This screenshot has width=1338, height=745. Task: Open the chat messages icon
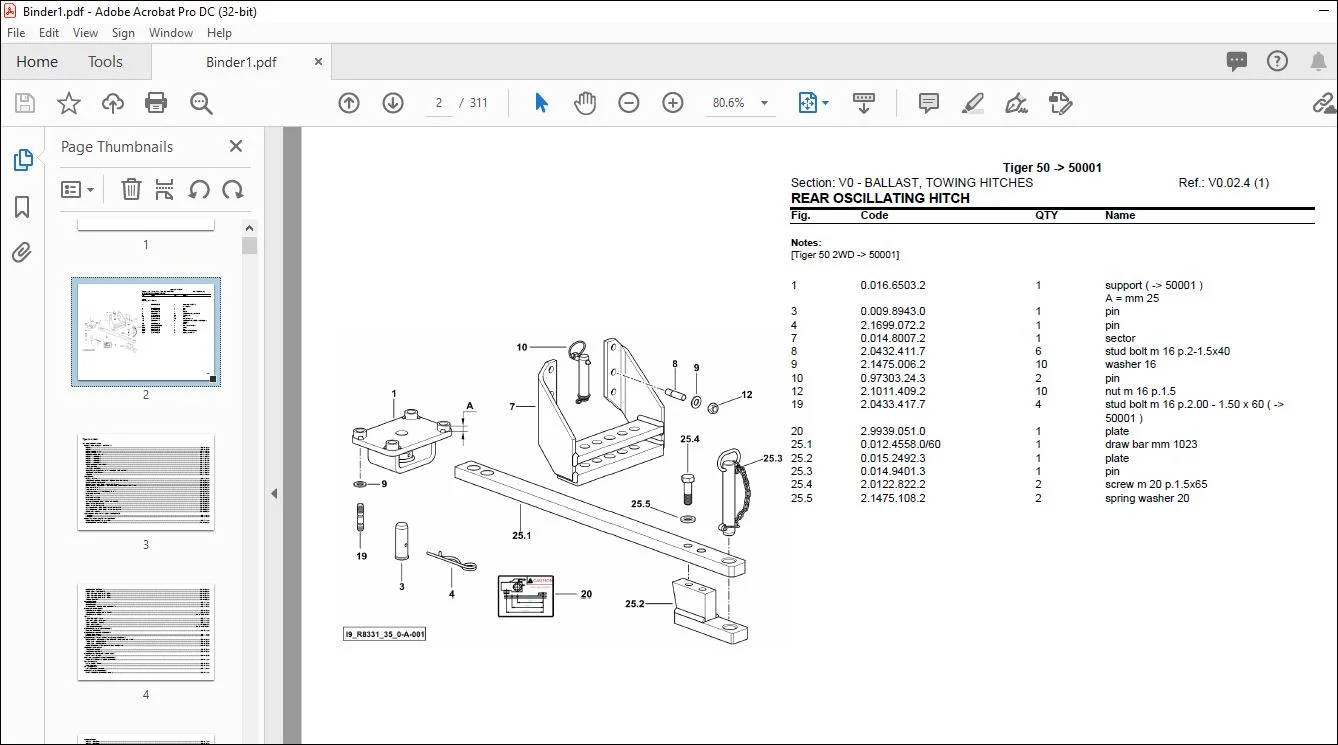tap(1237, 62)
